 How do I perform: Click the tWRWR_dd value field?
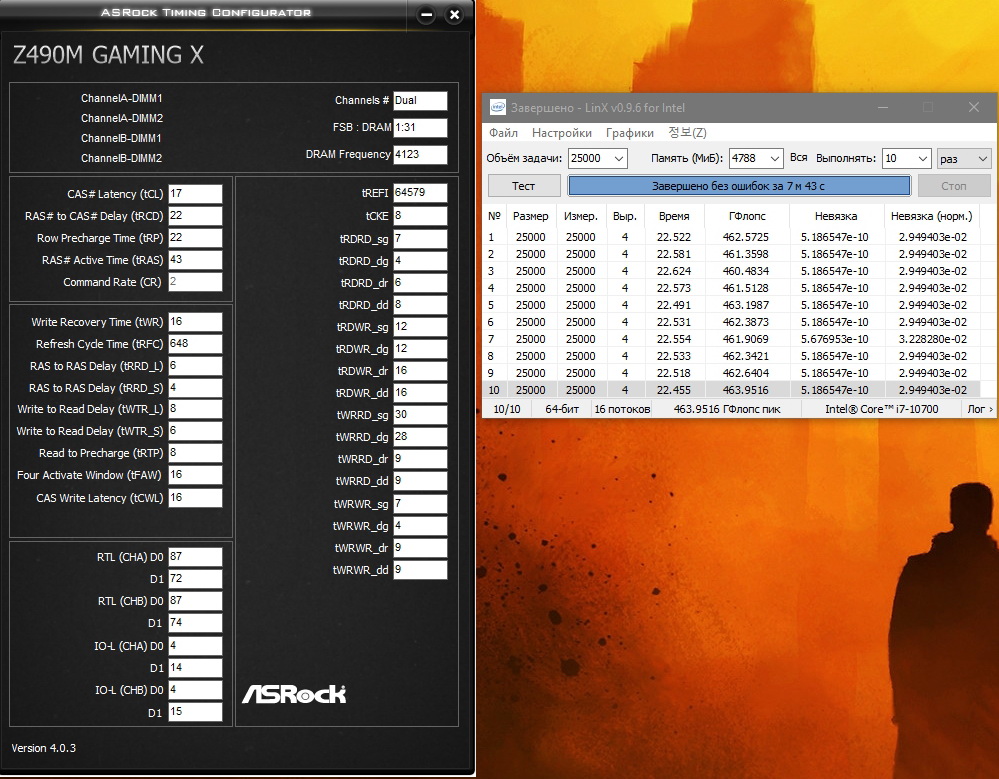pos(420,569)
